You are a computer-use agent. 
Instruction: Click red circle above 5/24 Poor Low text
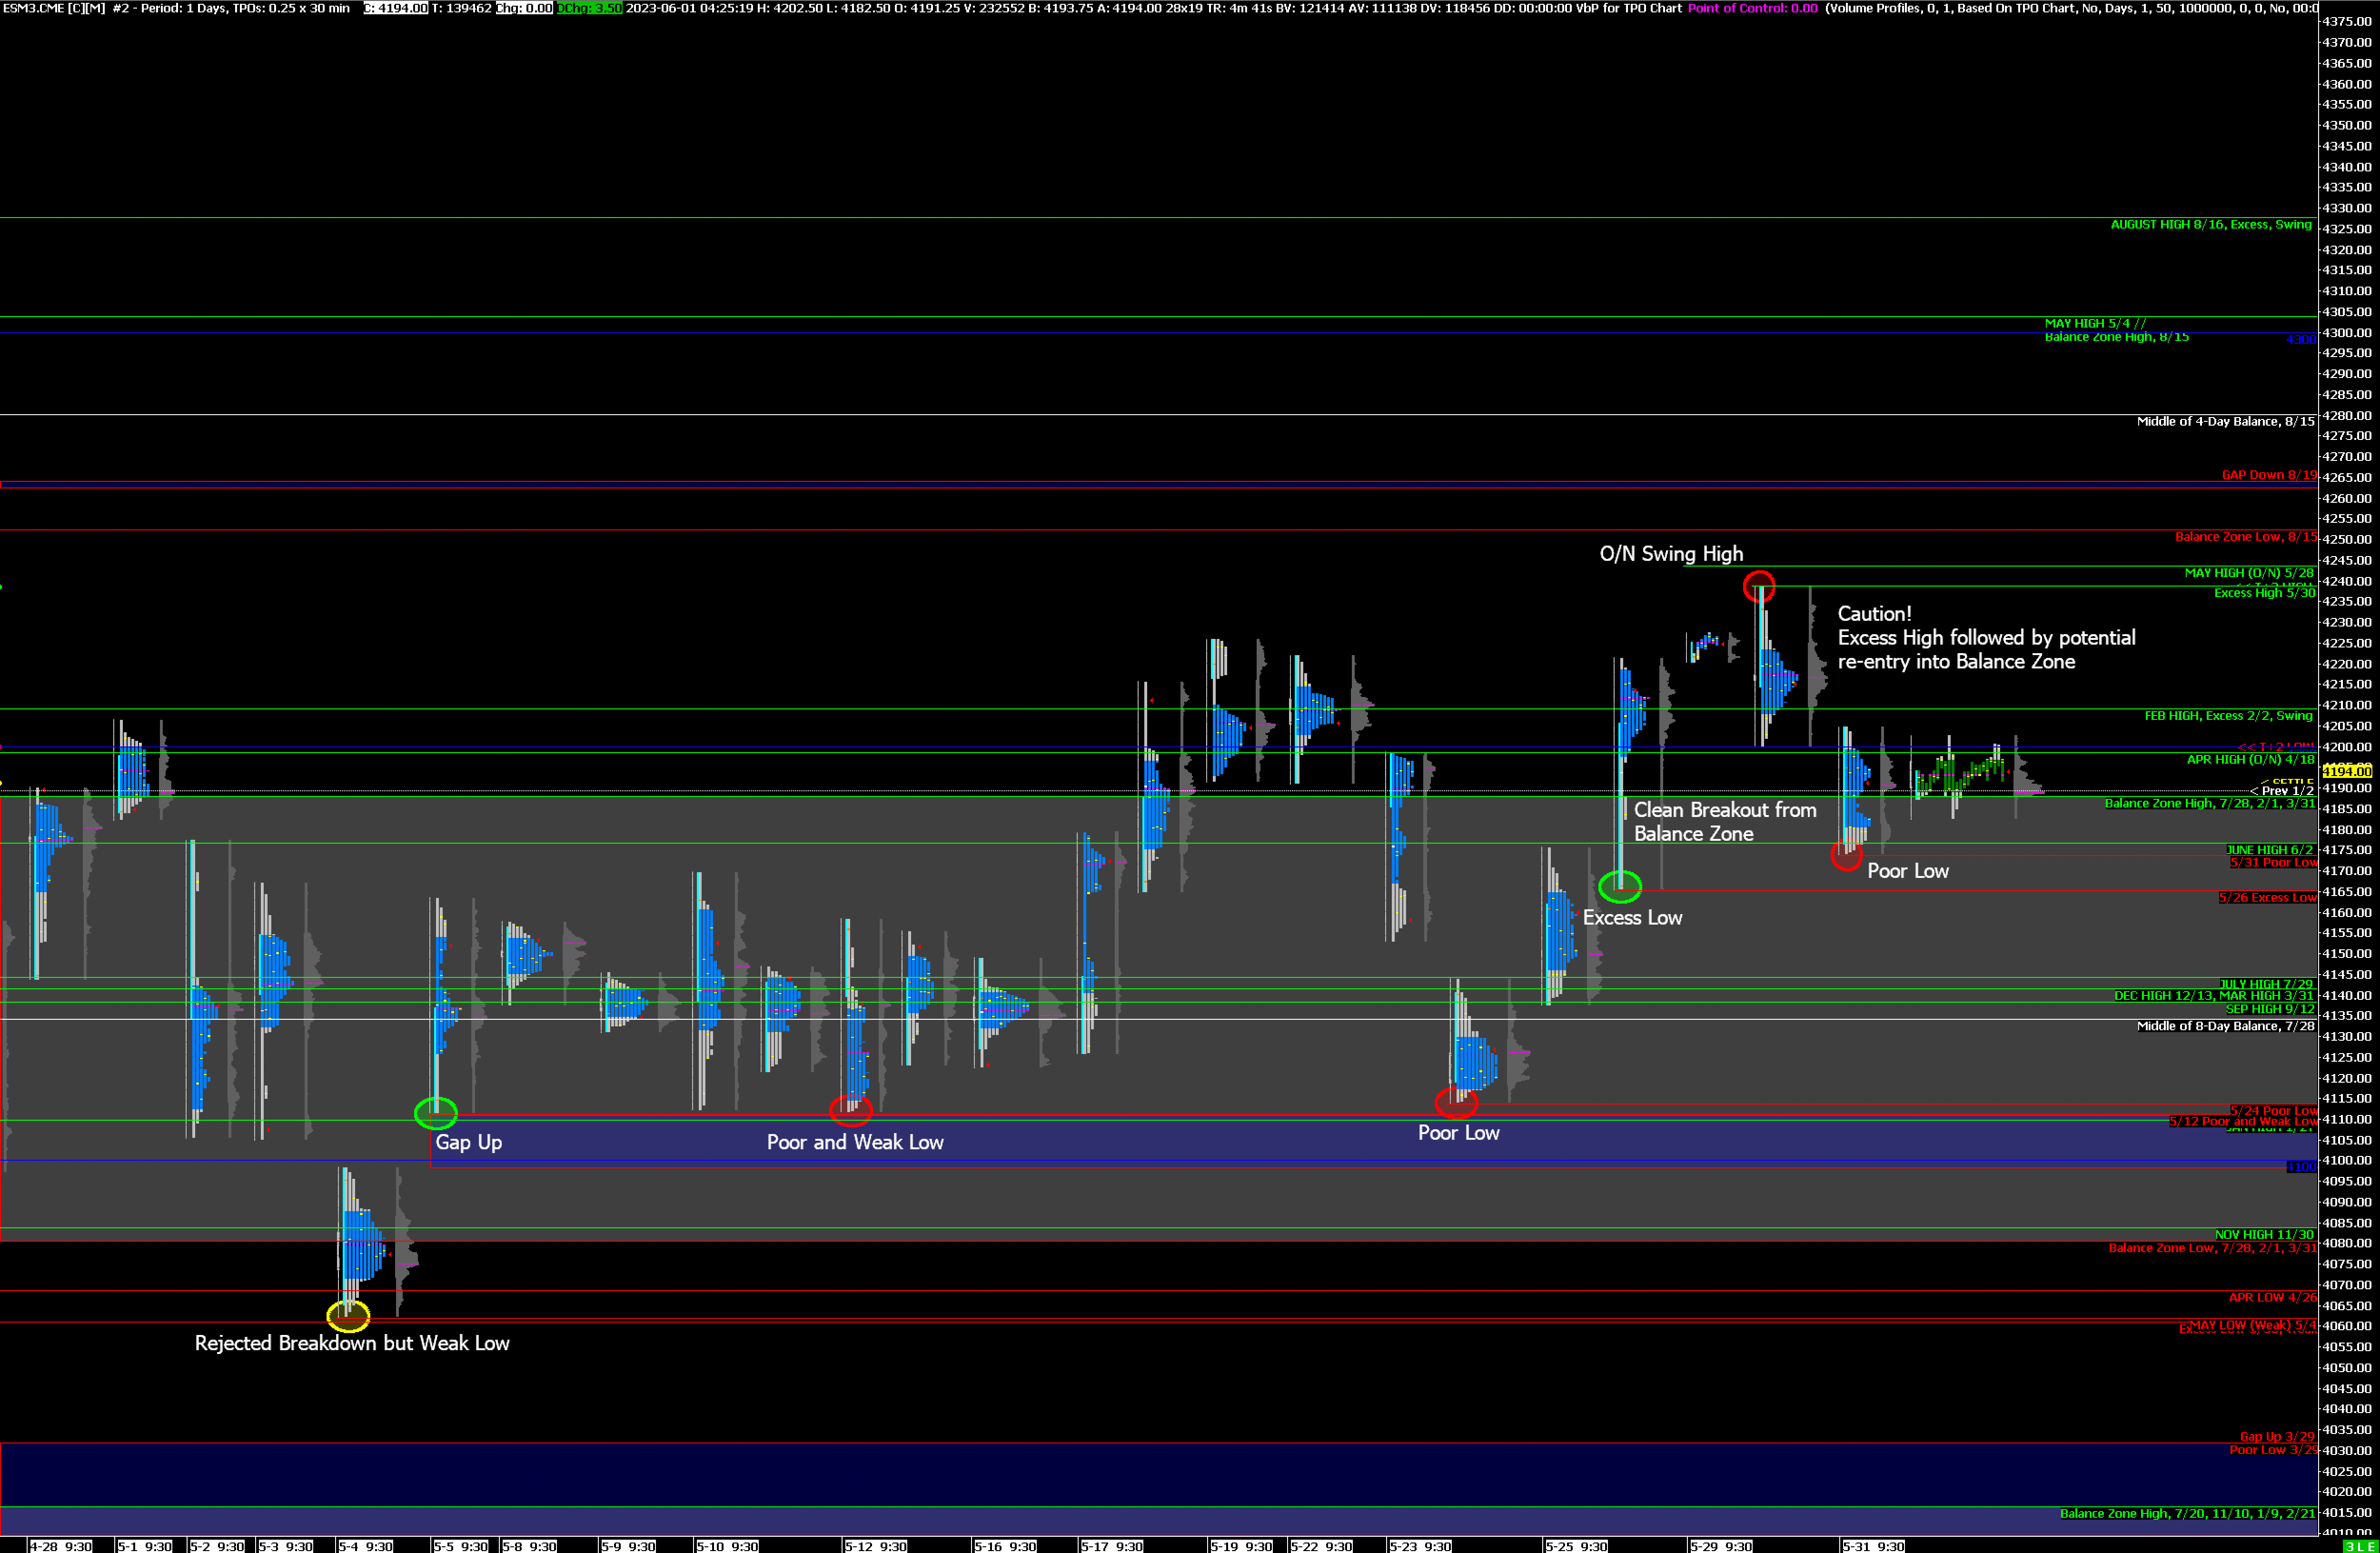[x=1456, y=1103]
